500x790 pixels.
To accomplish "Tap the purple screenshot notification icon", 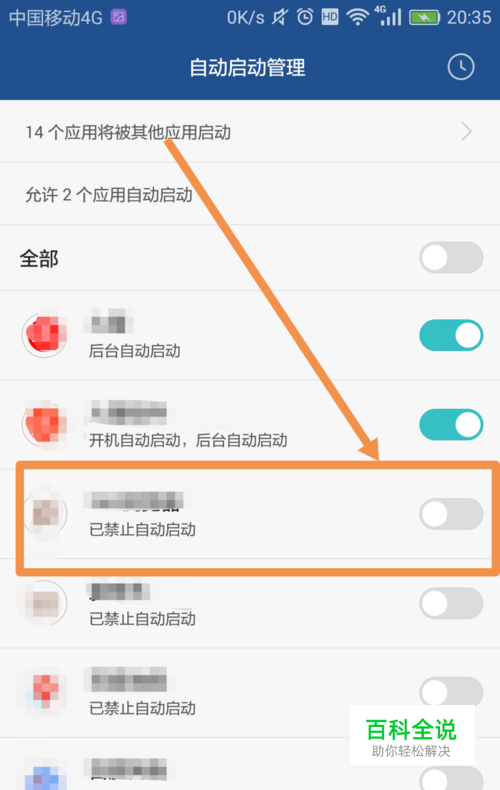I will click(x=119, y=18).
